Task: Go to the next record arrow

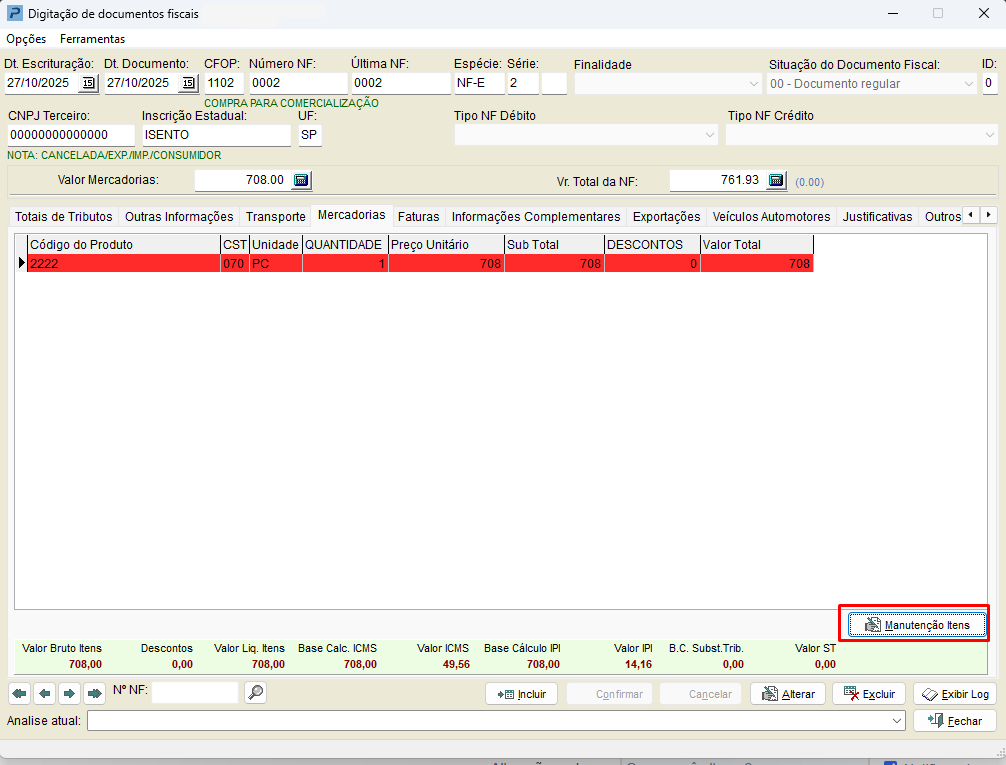Action: pos(70,693)
